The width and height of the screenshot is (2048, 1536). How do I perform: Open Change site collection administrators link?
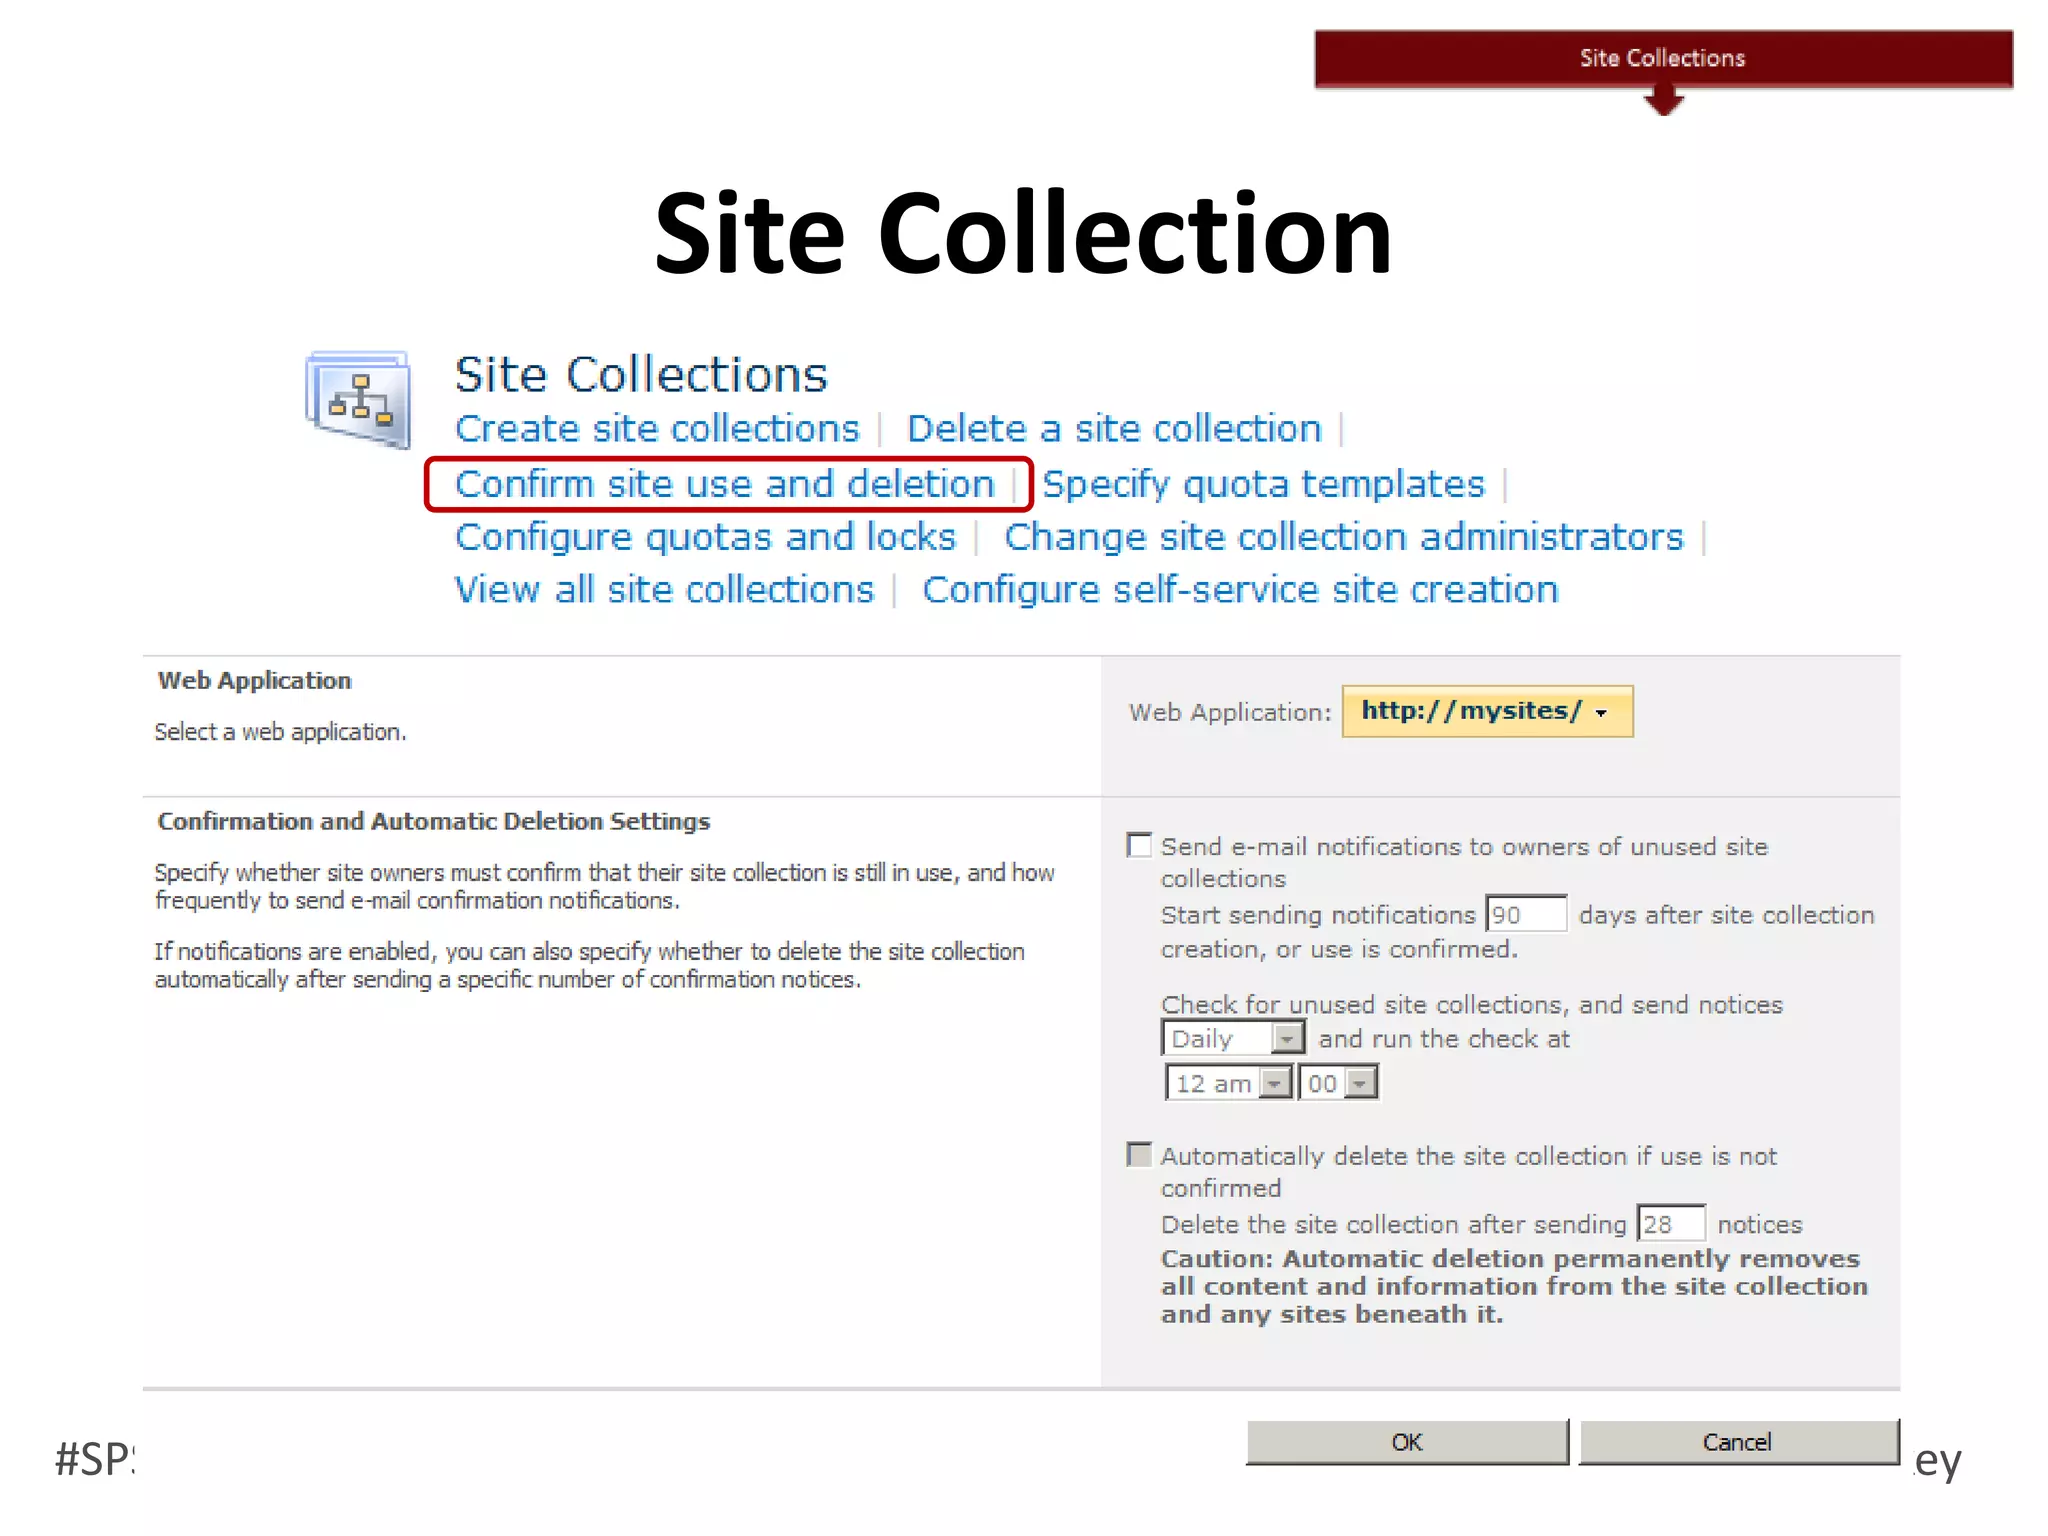[x=1343, y=537]
